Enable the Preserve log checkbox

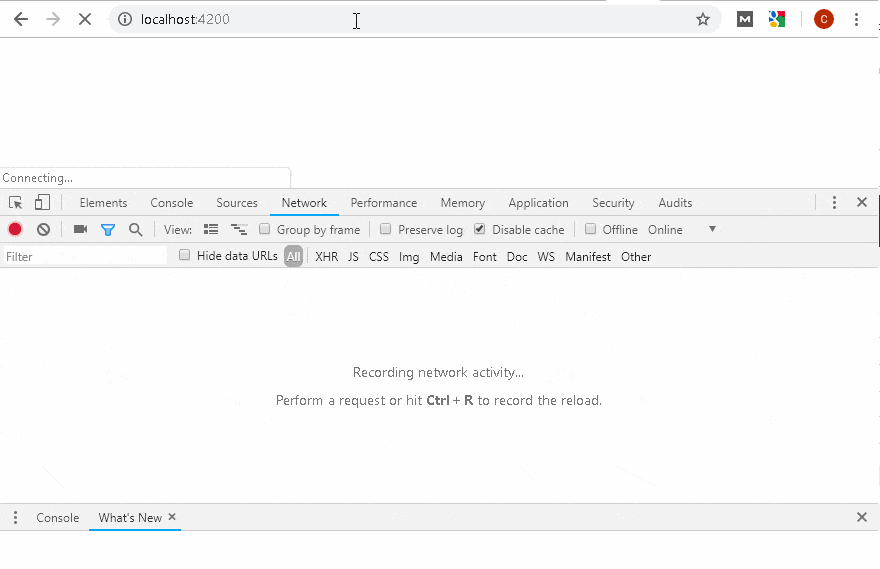[x=386, y=229]
